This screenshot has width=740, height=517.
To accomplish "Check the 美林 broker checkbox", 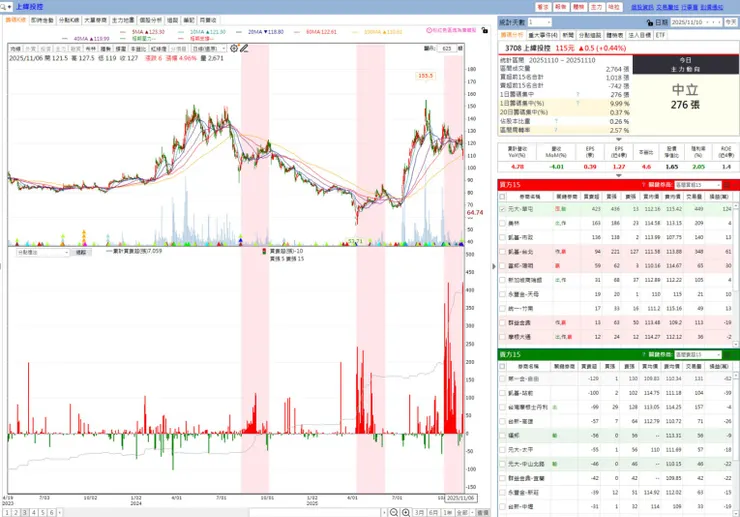I will pos(502,223).
